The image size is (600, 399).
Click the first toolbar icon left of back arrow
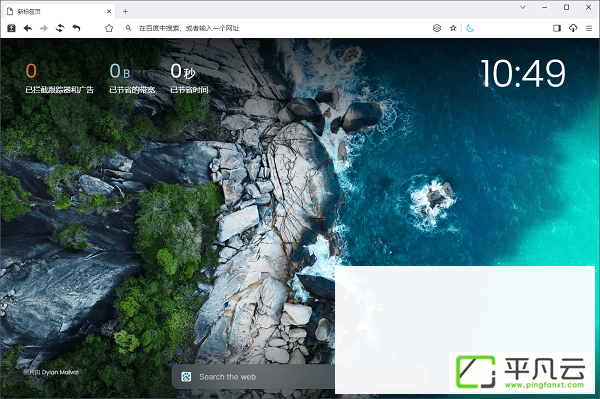tap(11, 28)
